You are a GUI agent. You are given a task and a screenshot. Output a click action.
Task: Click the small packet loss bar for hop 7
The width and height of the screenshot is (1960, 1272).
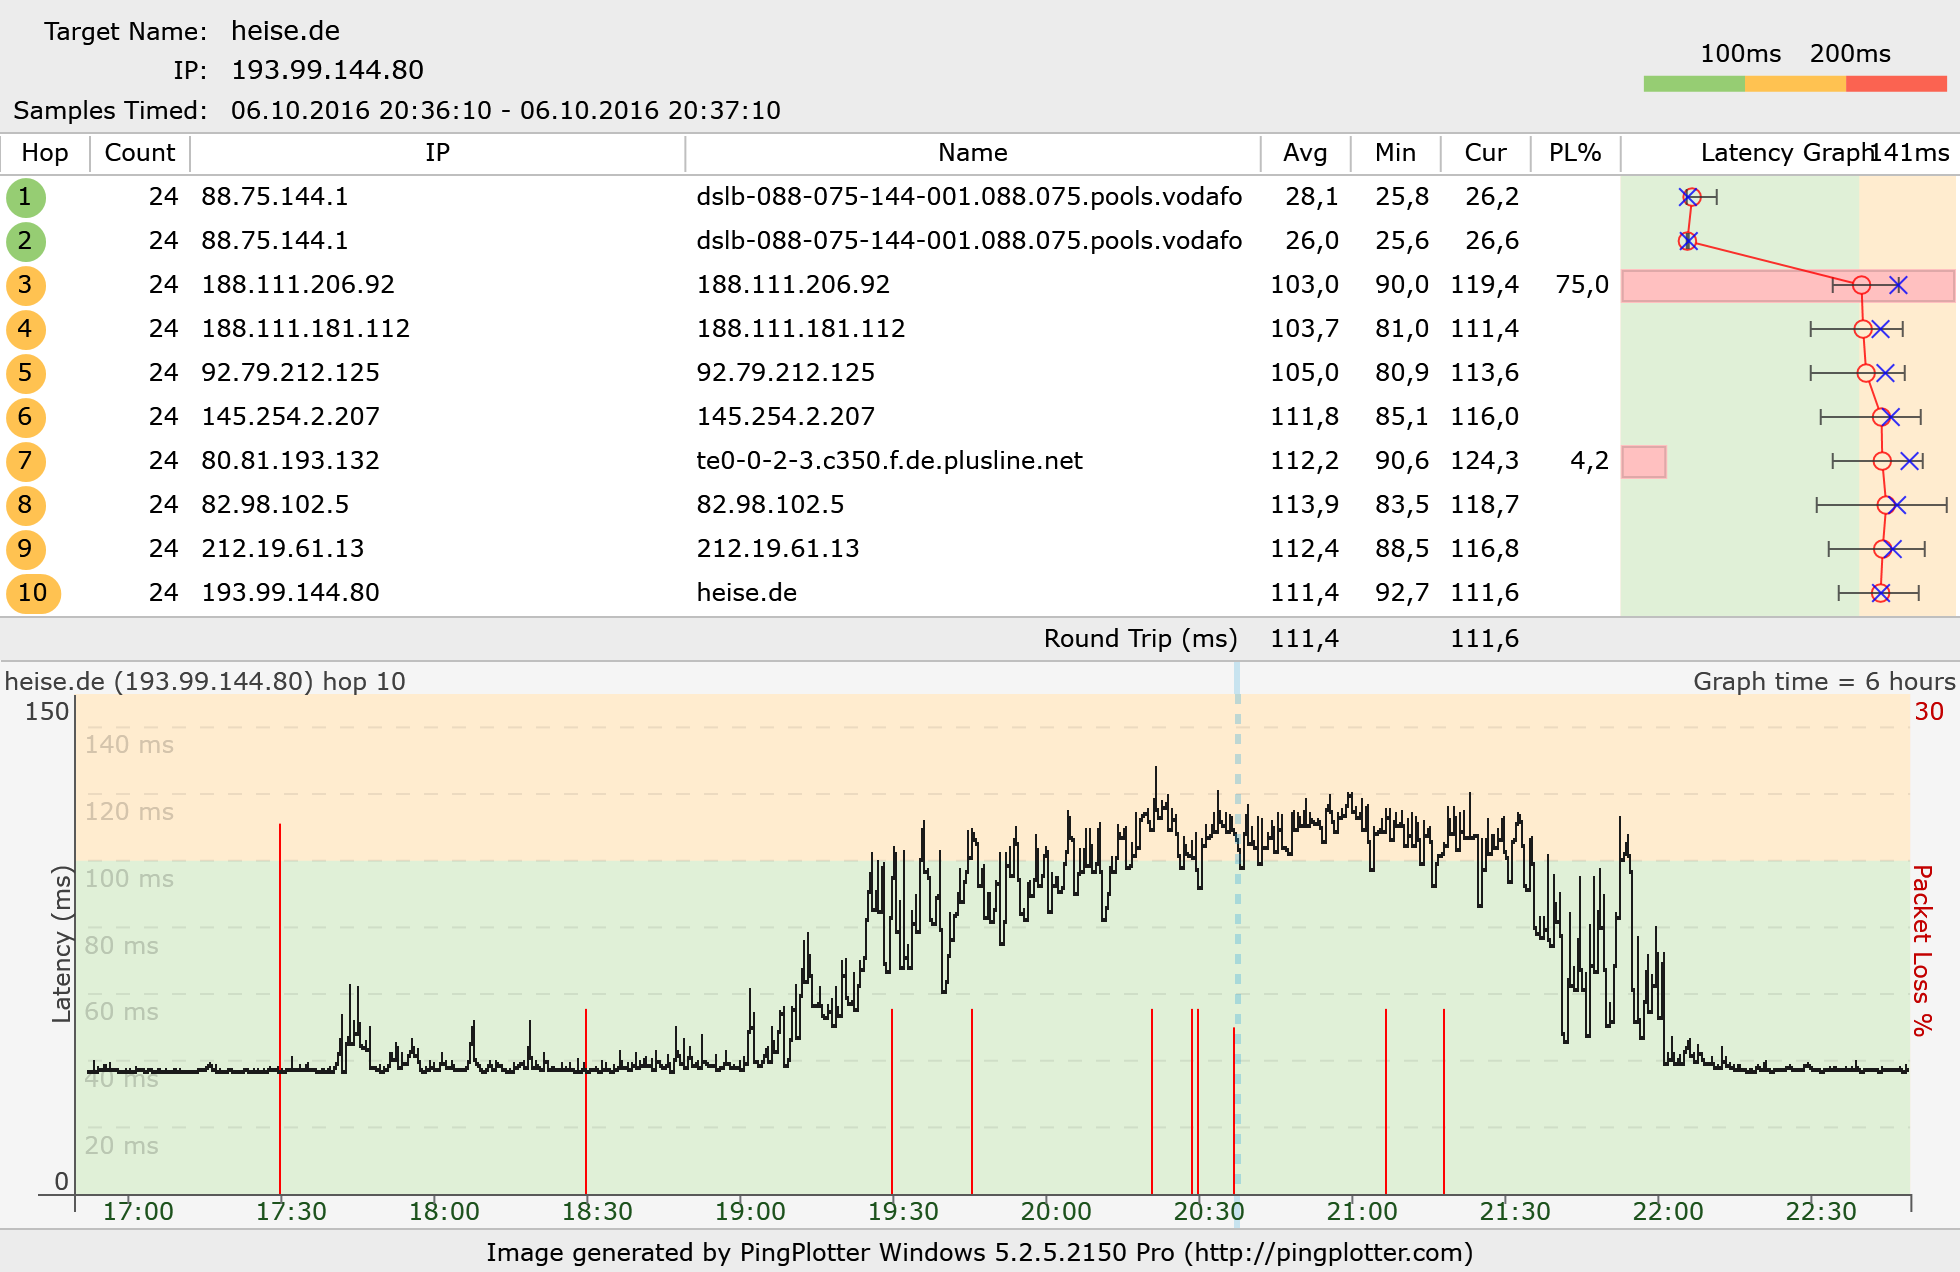pyautogui.click(x=1643, y=462)
